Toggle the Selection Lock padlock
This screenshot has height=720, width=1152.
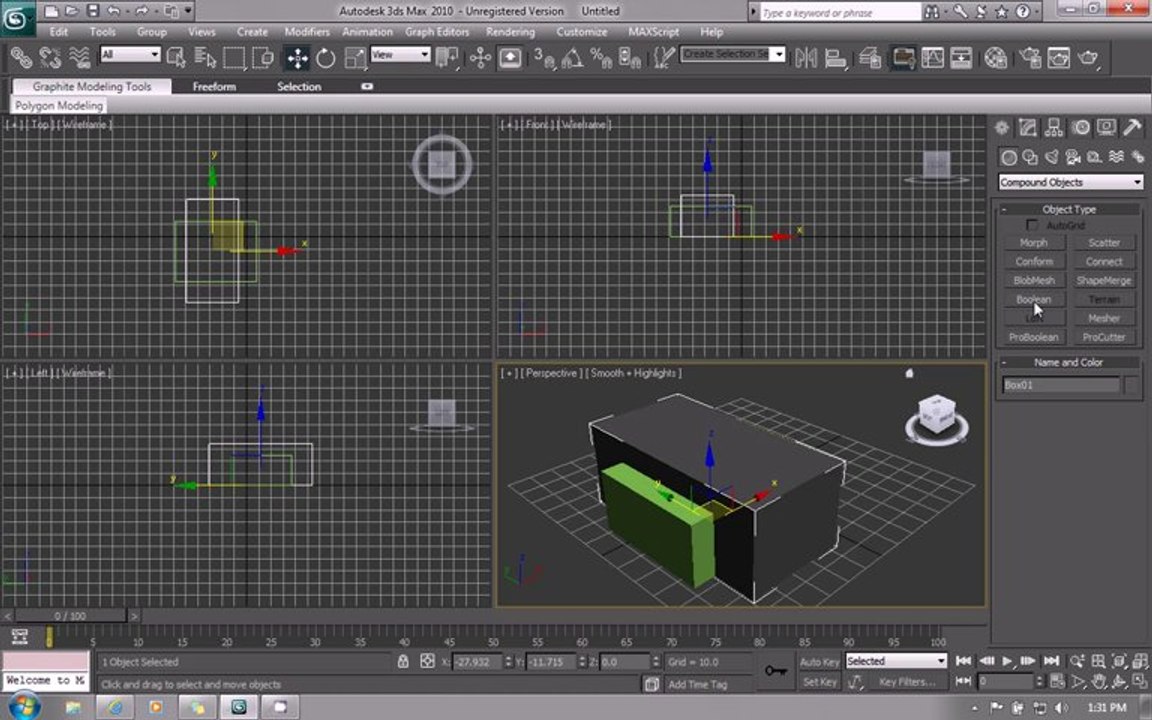pos(403,661)
